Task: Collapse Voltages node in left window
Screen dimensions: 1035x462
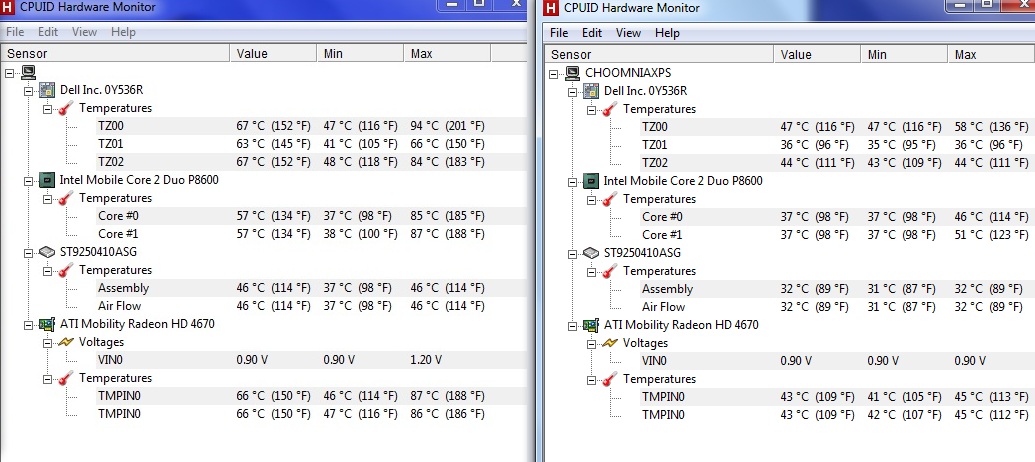Action: (48, 343)
